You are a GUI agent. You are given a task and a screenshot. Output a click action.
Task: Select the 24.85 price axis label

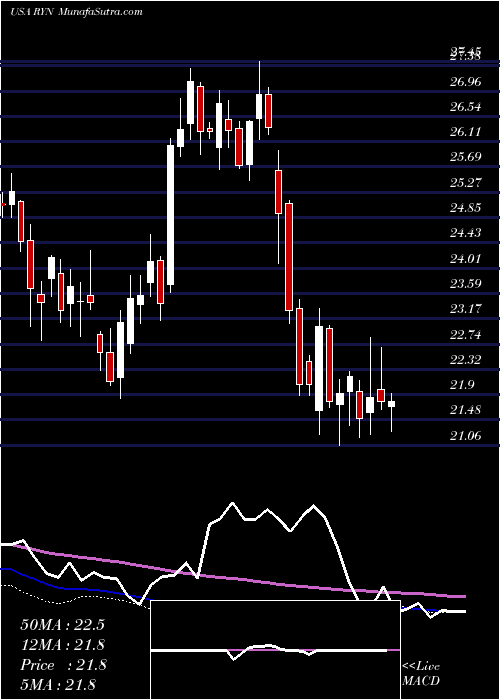[465, 208]
